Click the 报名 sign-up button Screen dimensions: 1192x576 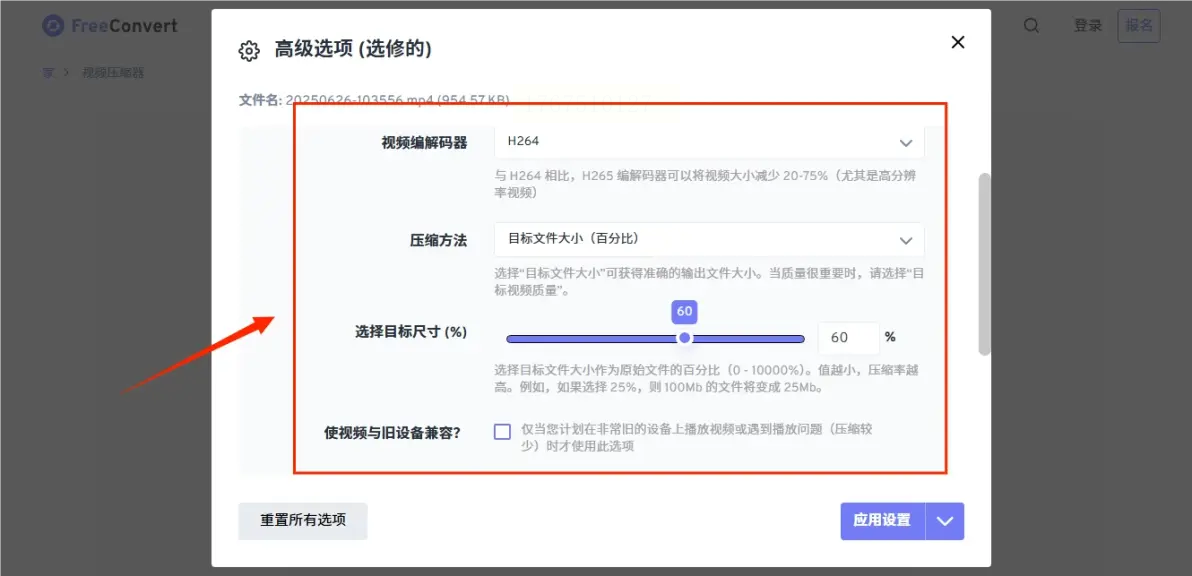click(x=1139, y=26)
